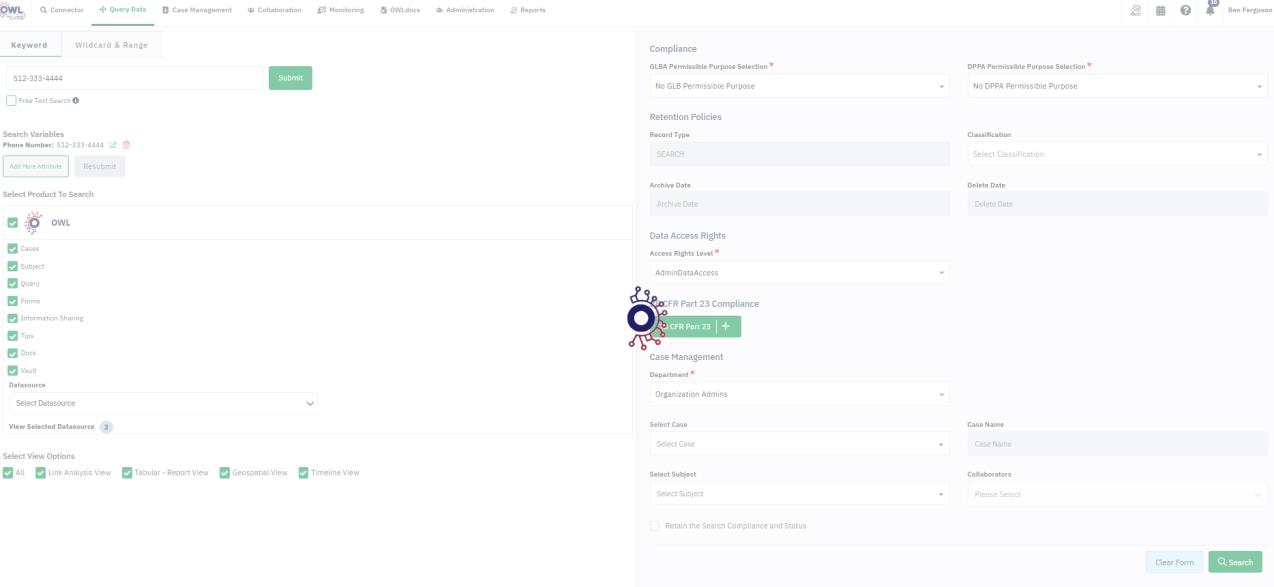Click the edit icon beside Phone Number variable
The image size is (1274, 587).
(113, 145)
